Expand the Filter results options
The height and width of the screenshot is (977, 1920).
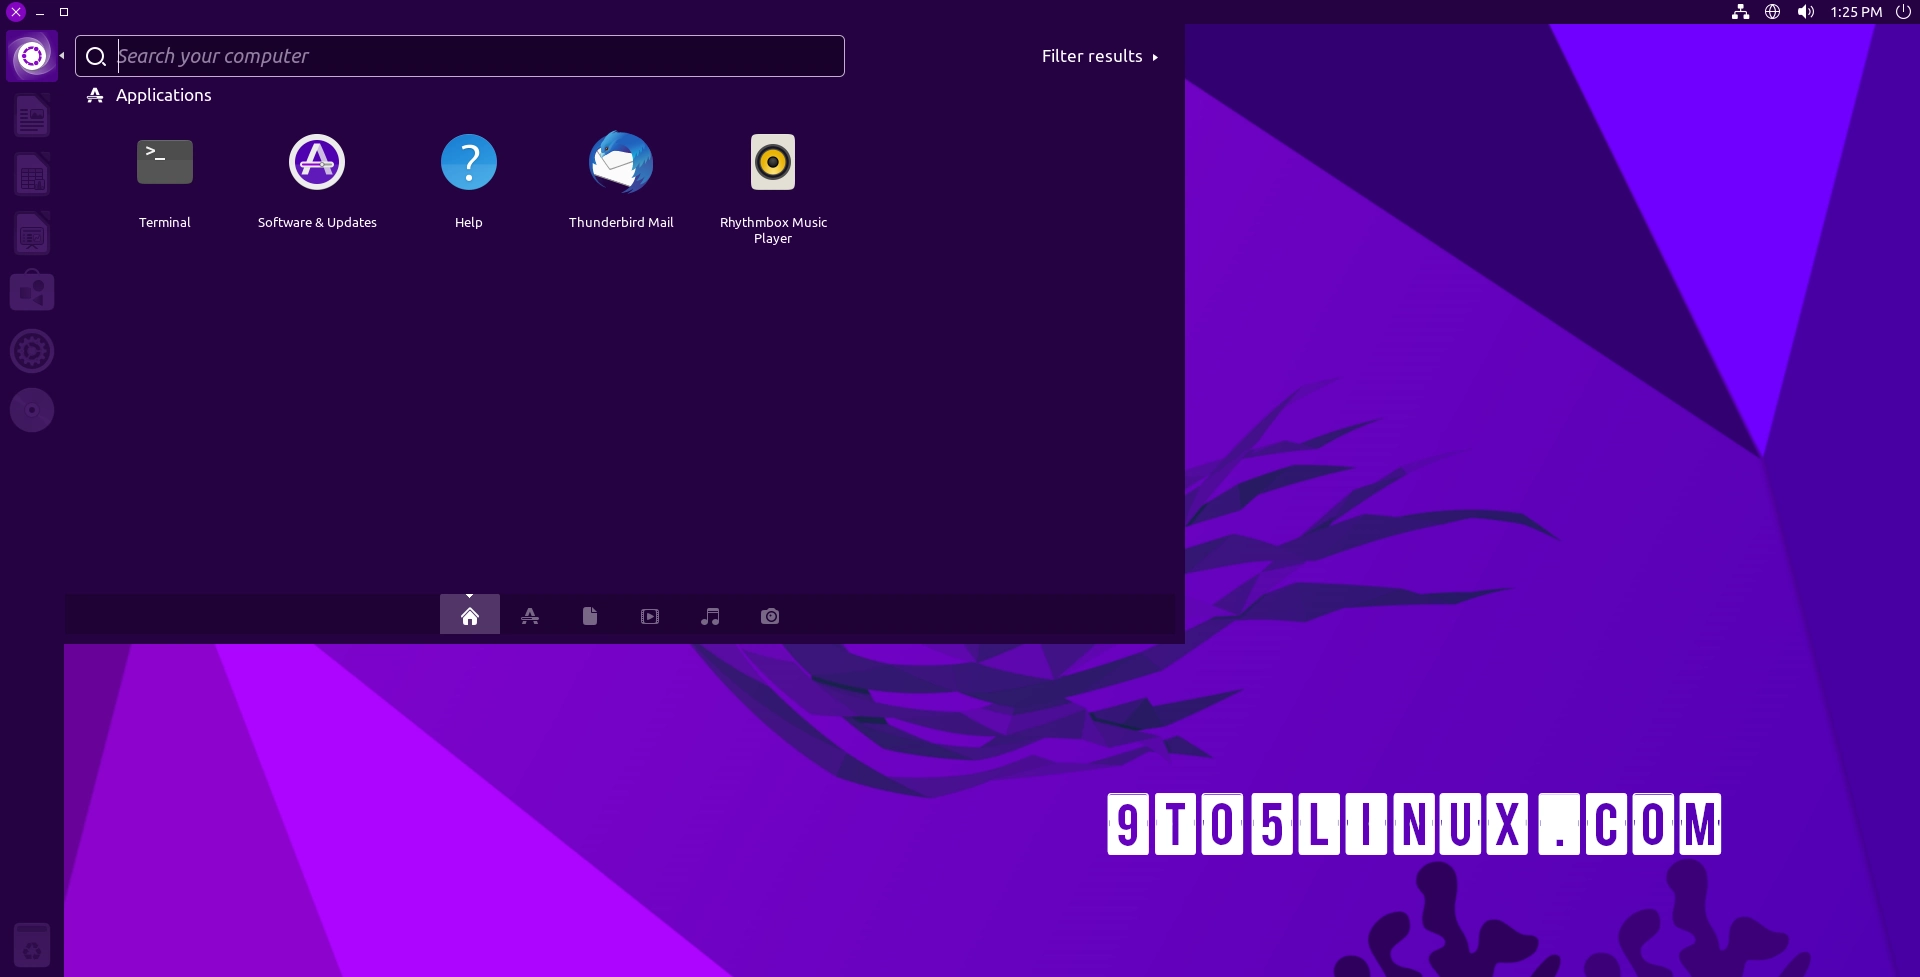1098,56
